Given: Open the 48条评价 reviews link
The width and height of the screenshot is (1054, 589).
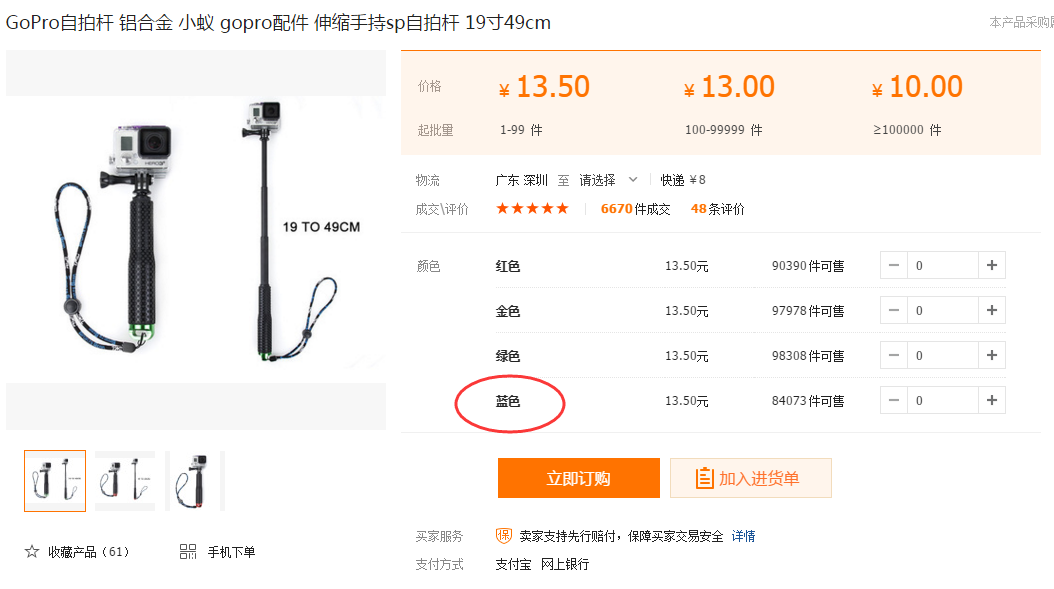Looking at the screenshot, I should [717, 209].
